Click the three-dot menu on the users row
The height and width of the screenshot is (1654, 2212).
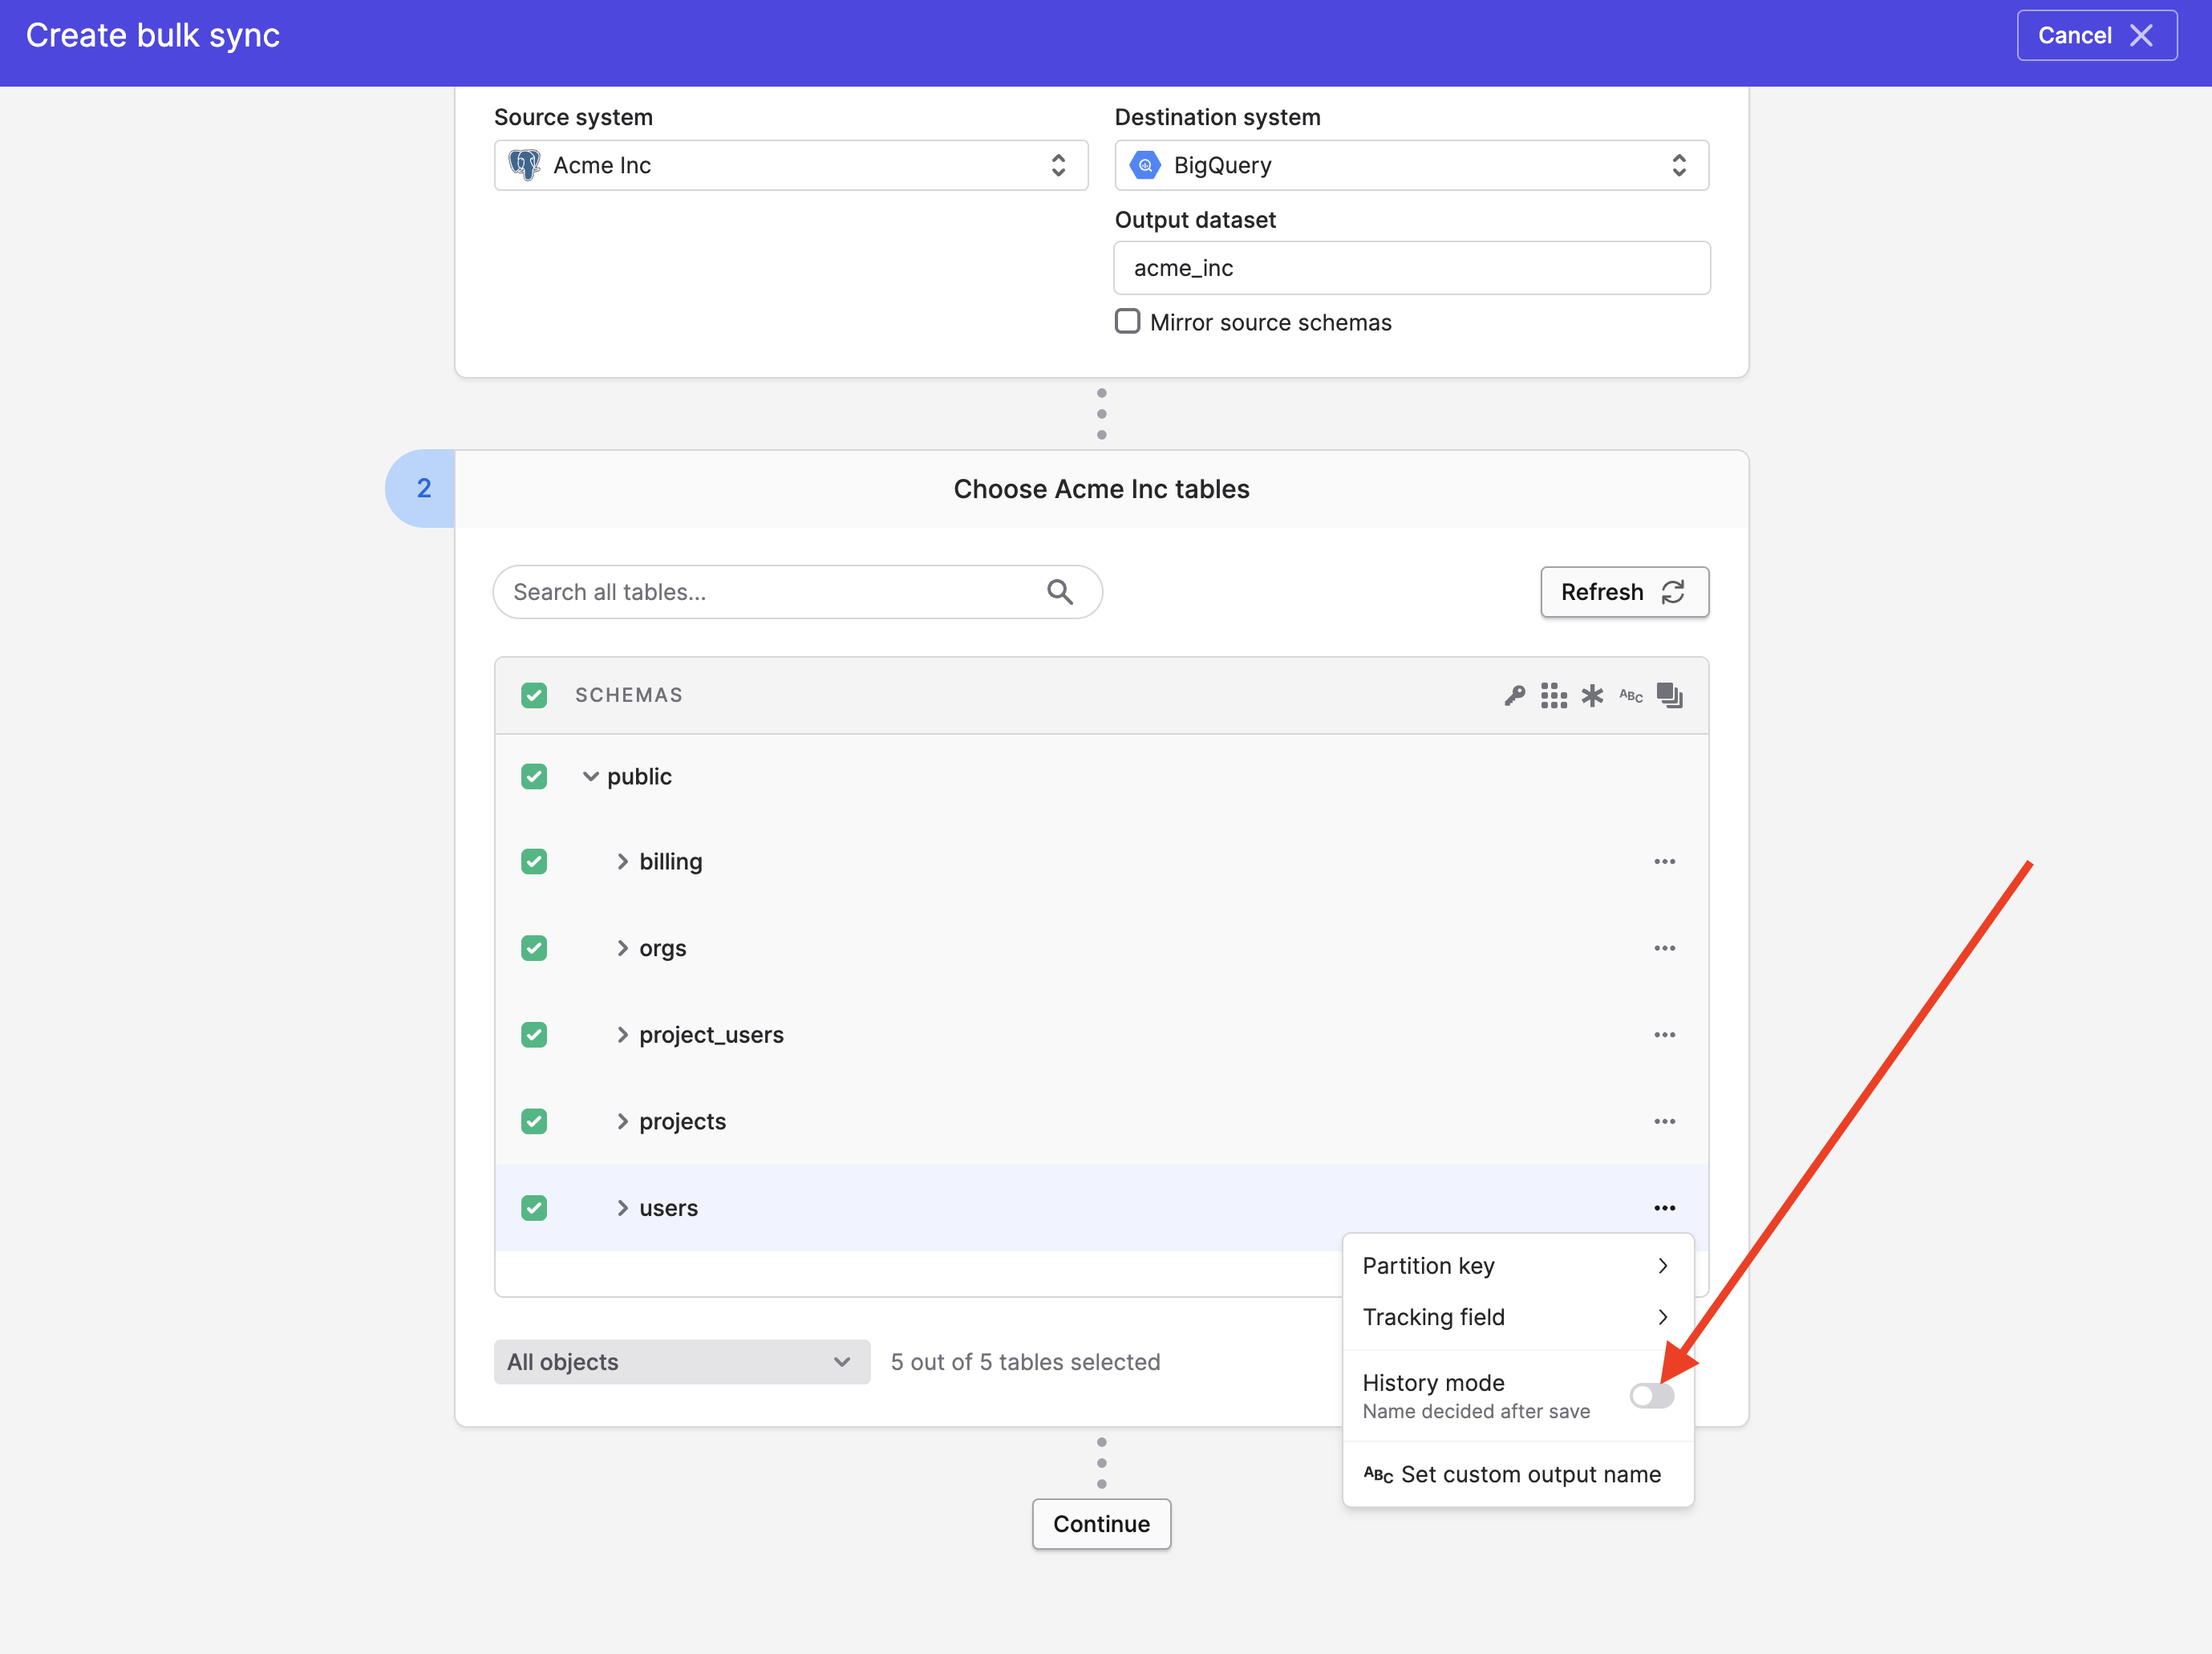pyautogui.click(x=1664, y=1208)
